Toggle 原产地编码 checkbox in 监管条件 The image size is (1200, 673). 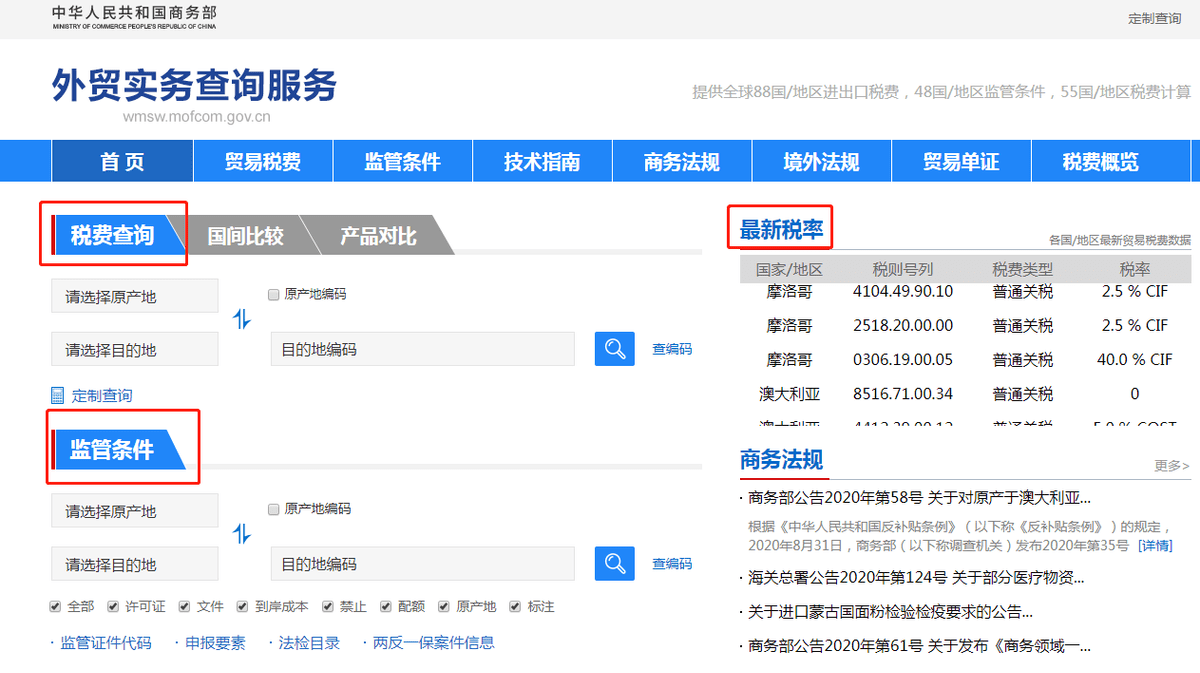pos(273,509)
